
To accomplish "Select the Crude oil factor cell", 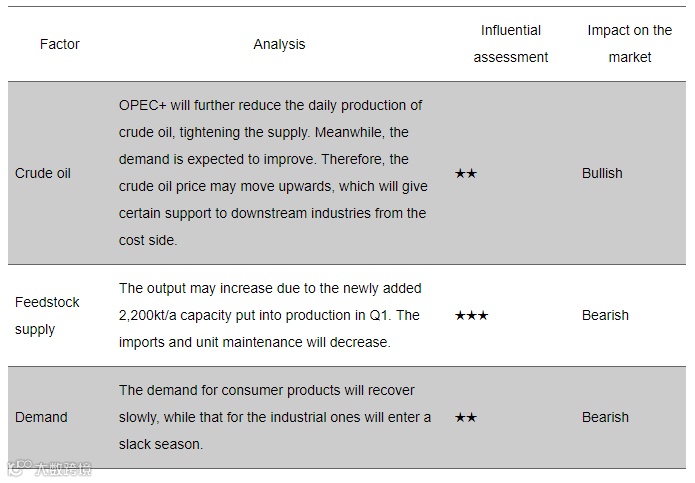I will (43, 173).
